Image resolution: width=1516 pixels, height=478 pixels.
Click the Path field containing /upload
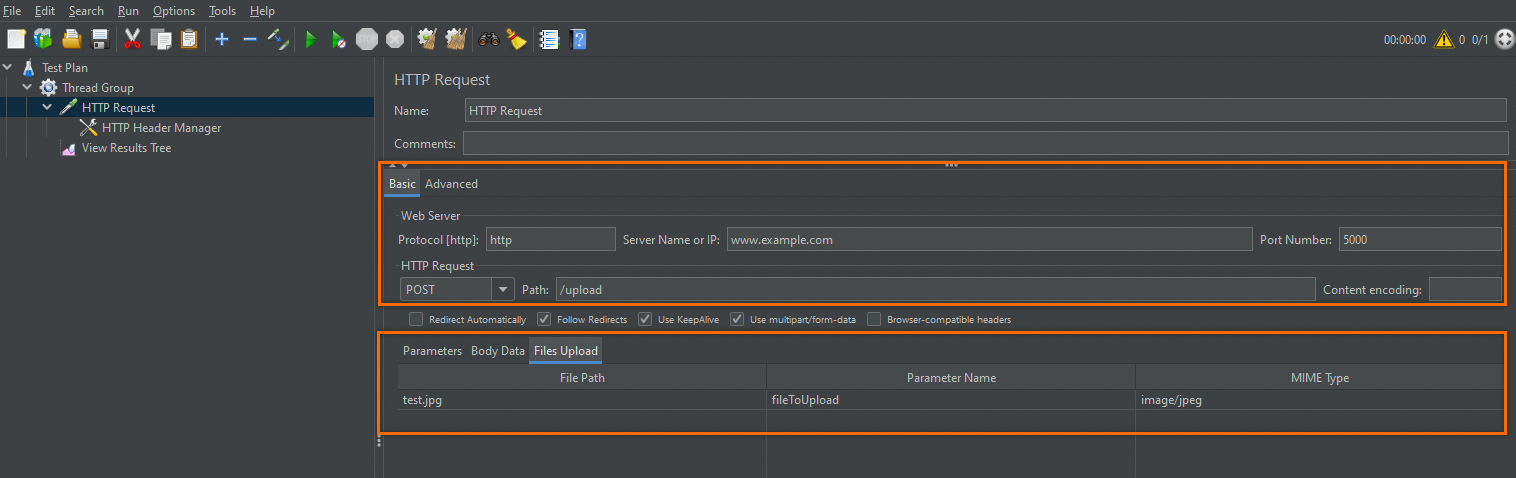pos(935,290)
